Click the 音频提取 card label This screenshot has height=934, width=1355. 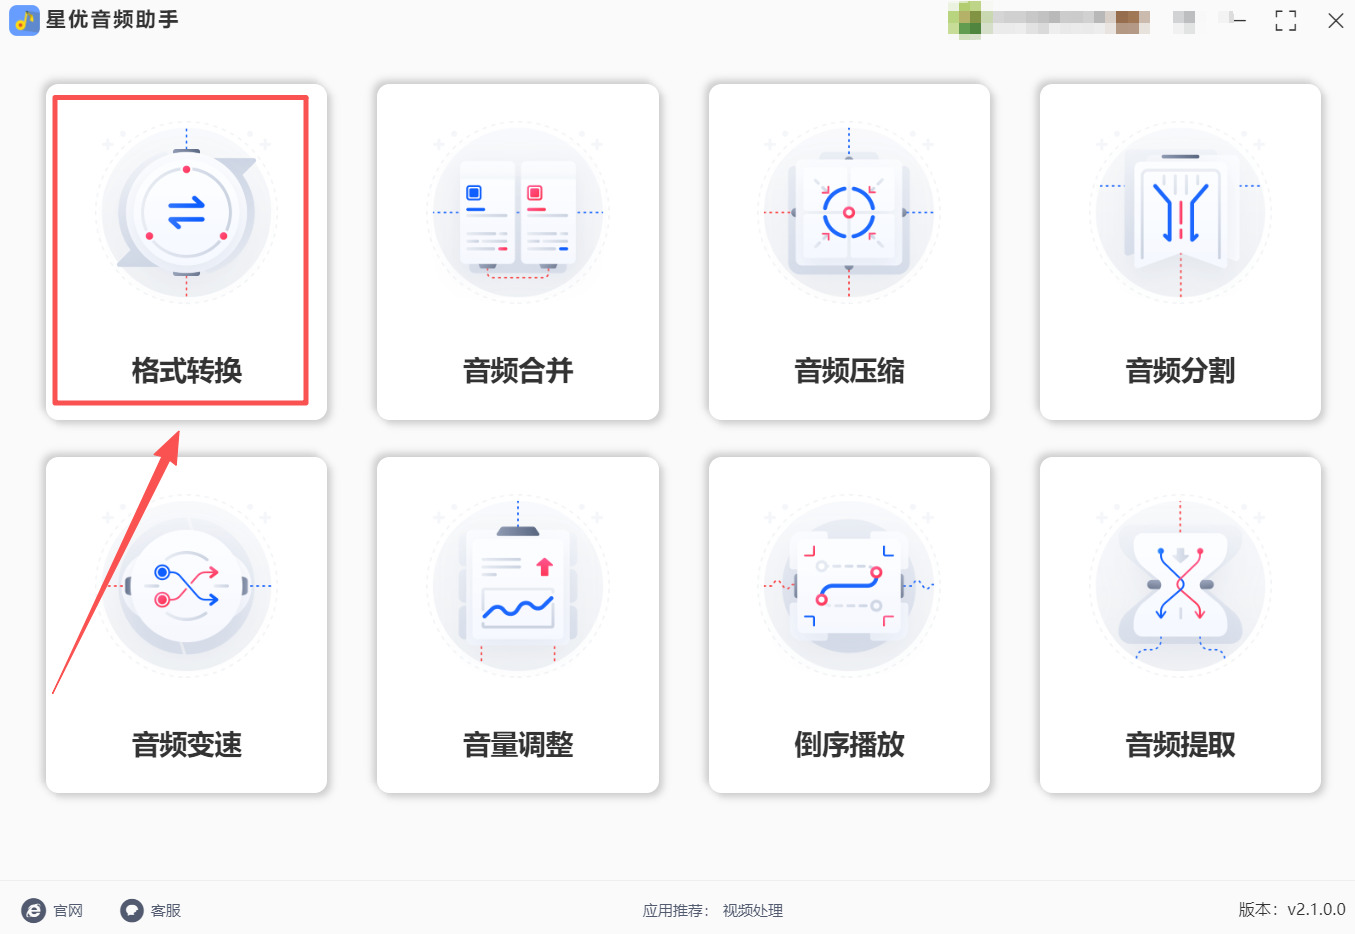click(x=1181, y=745)
